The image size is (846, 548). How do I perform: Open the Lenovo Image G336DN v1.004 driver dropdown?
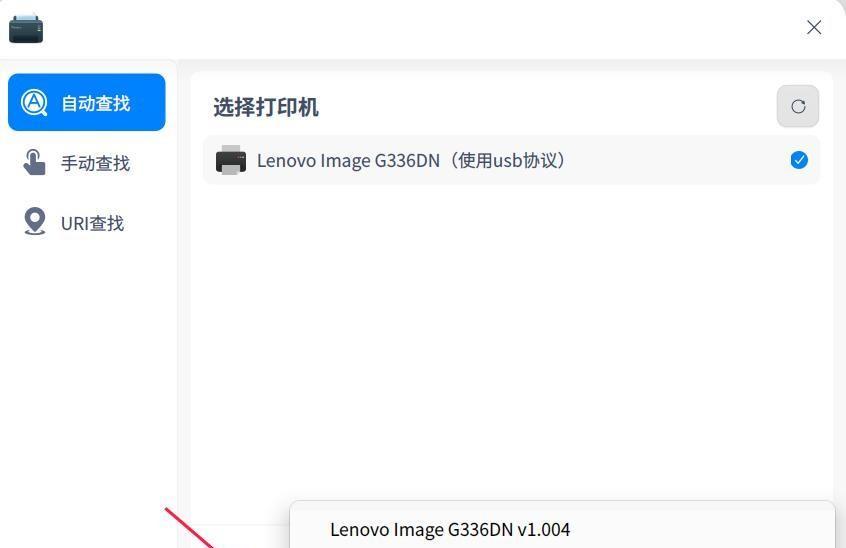pyautogui.click(x=562, y=525)
